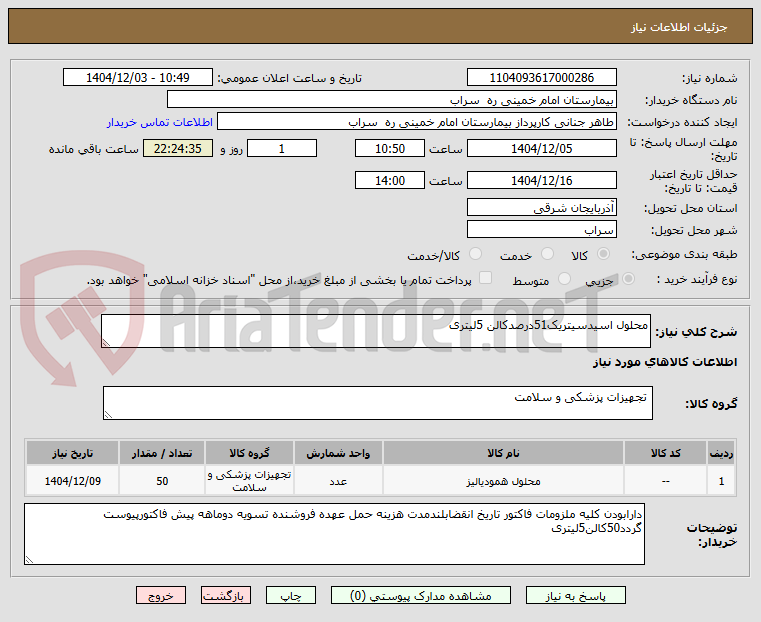Click the row number cell 1
Viewport: 761px width, 622px height.
point(721,481)
